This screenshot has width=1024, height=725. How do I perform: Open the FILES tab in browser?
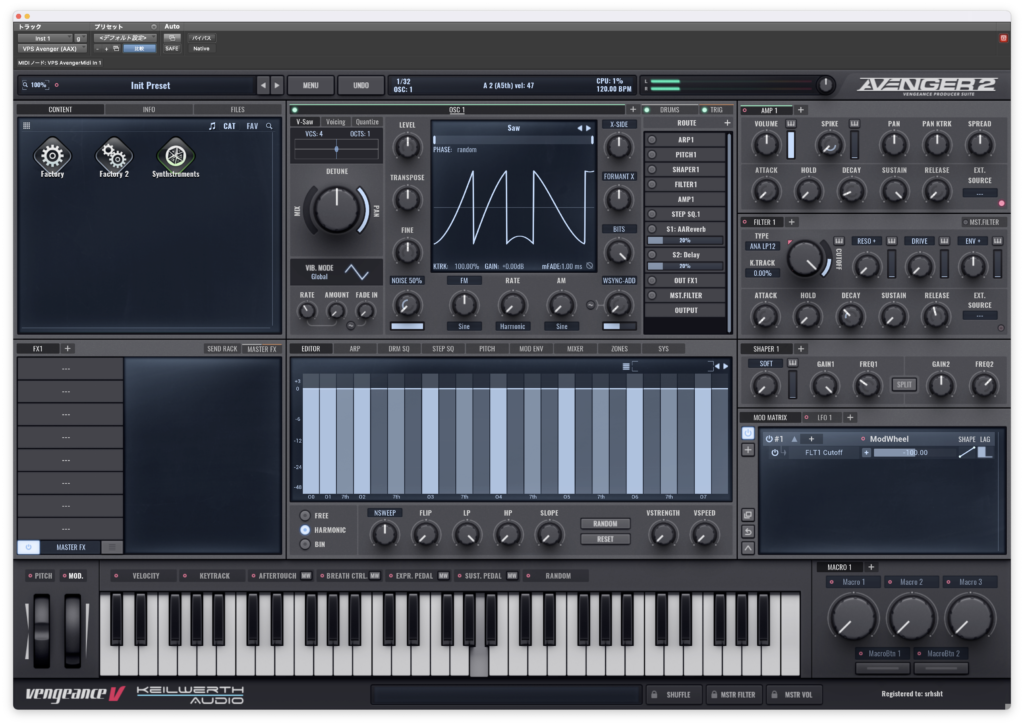237,109
